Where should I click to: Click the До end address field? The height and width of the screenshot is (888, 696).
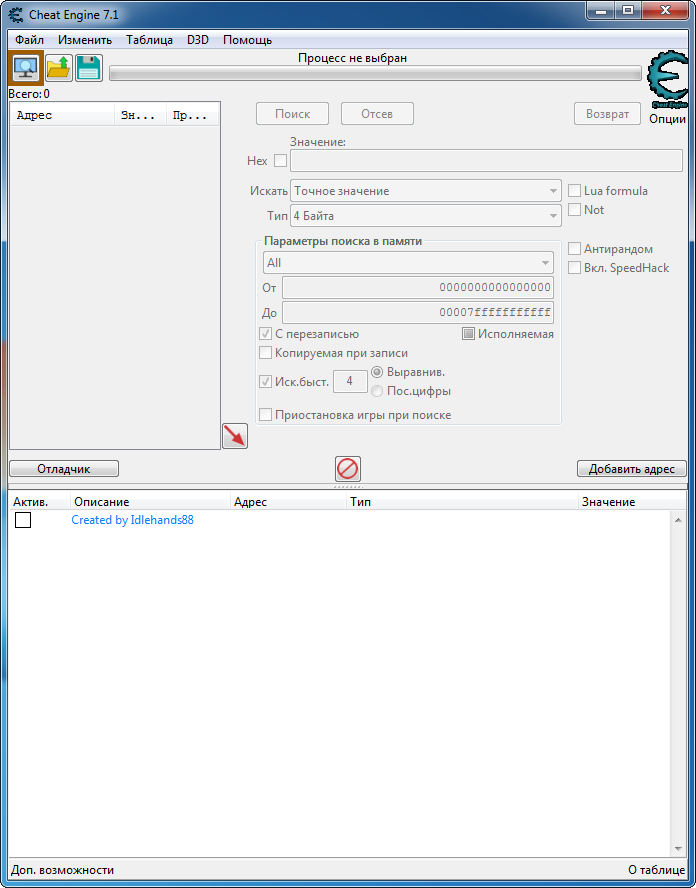418,312
